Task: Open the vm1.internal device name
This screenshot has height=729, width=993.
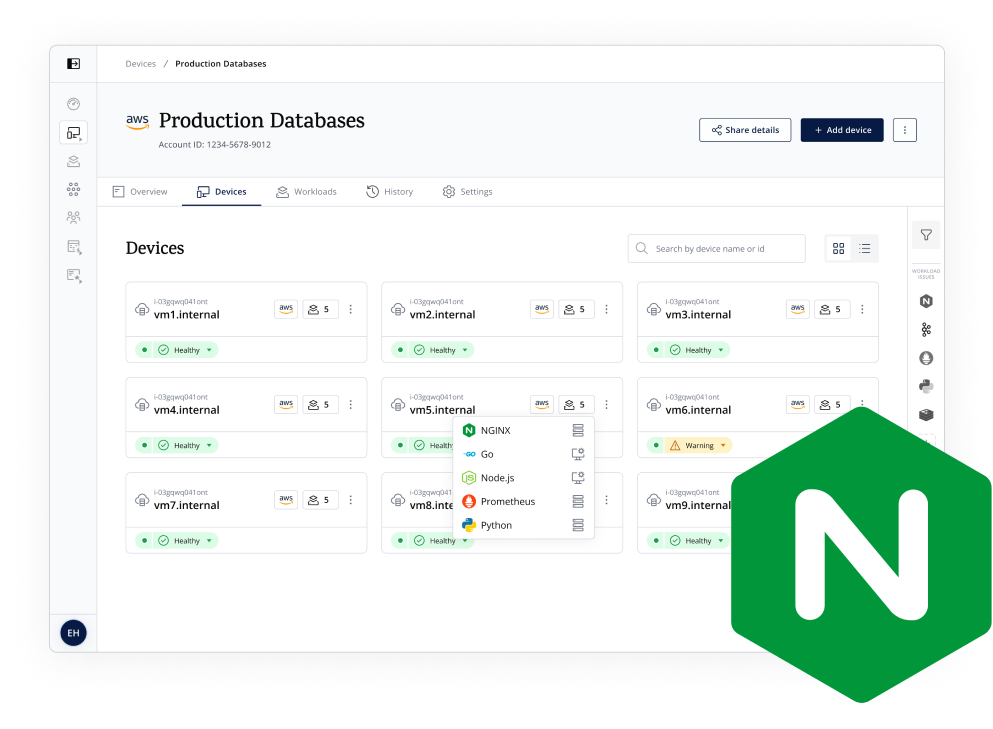Action: coord(187,315)
